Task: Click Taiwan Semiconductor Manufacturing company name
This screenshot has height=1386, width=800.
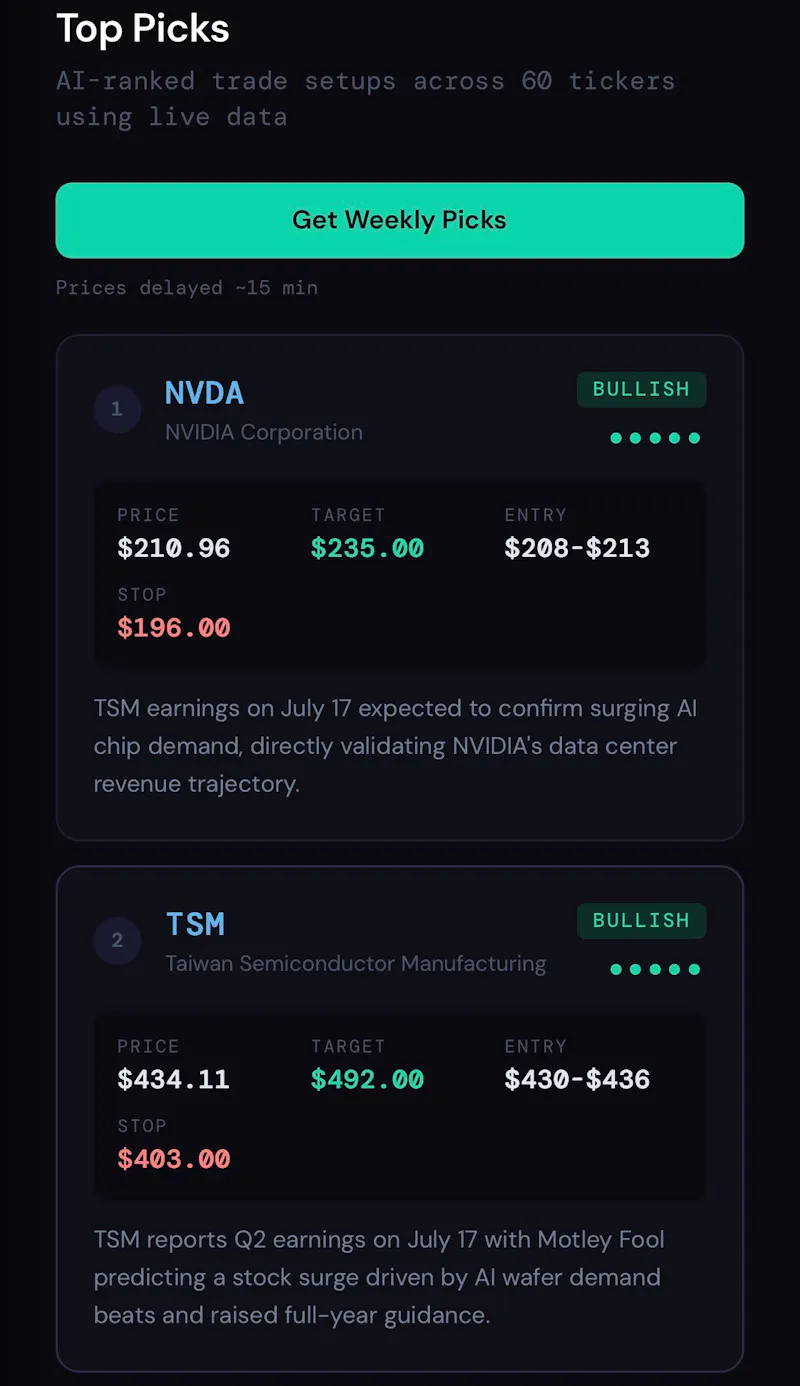Action: (356, 964)
